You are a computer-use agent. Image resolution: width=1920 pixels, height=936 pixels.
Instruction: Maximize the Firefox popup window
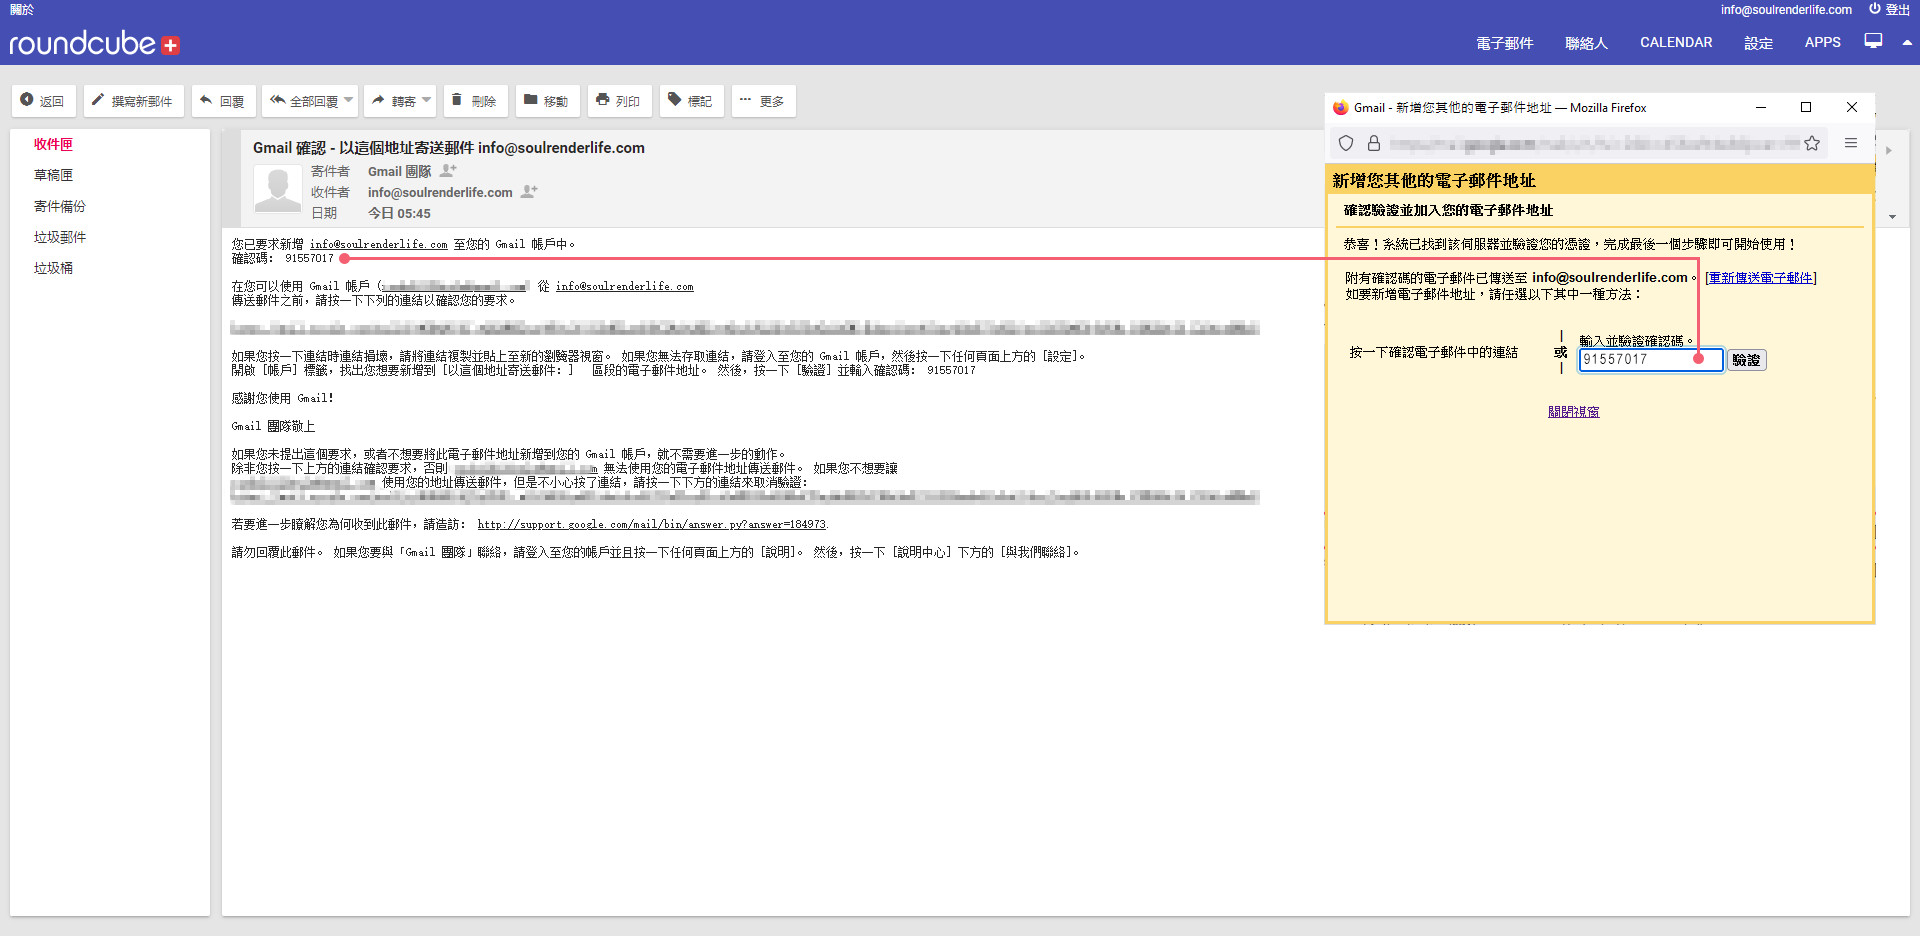point(1806,107)
